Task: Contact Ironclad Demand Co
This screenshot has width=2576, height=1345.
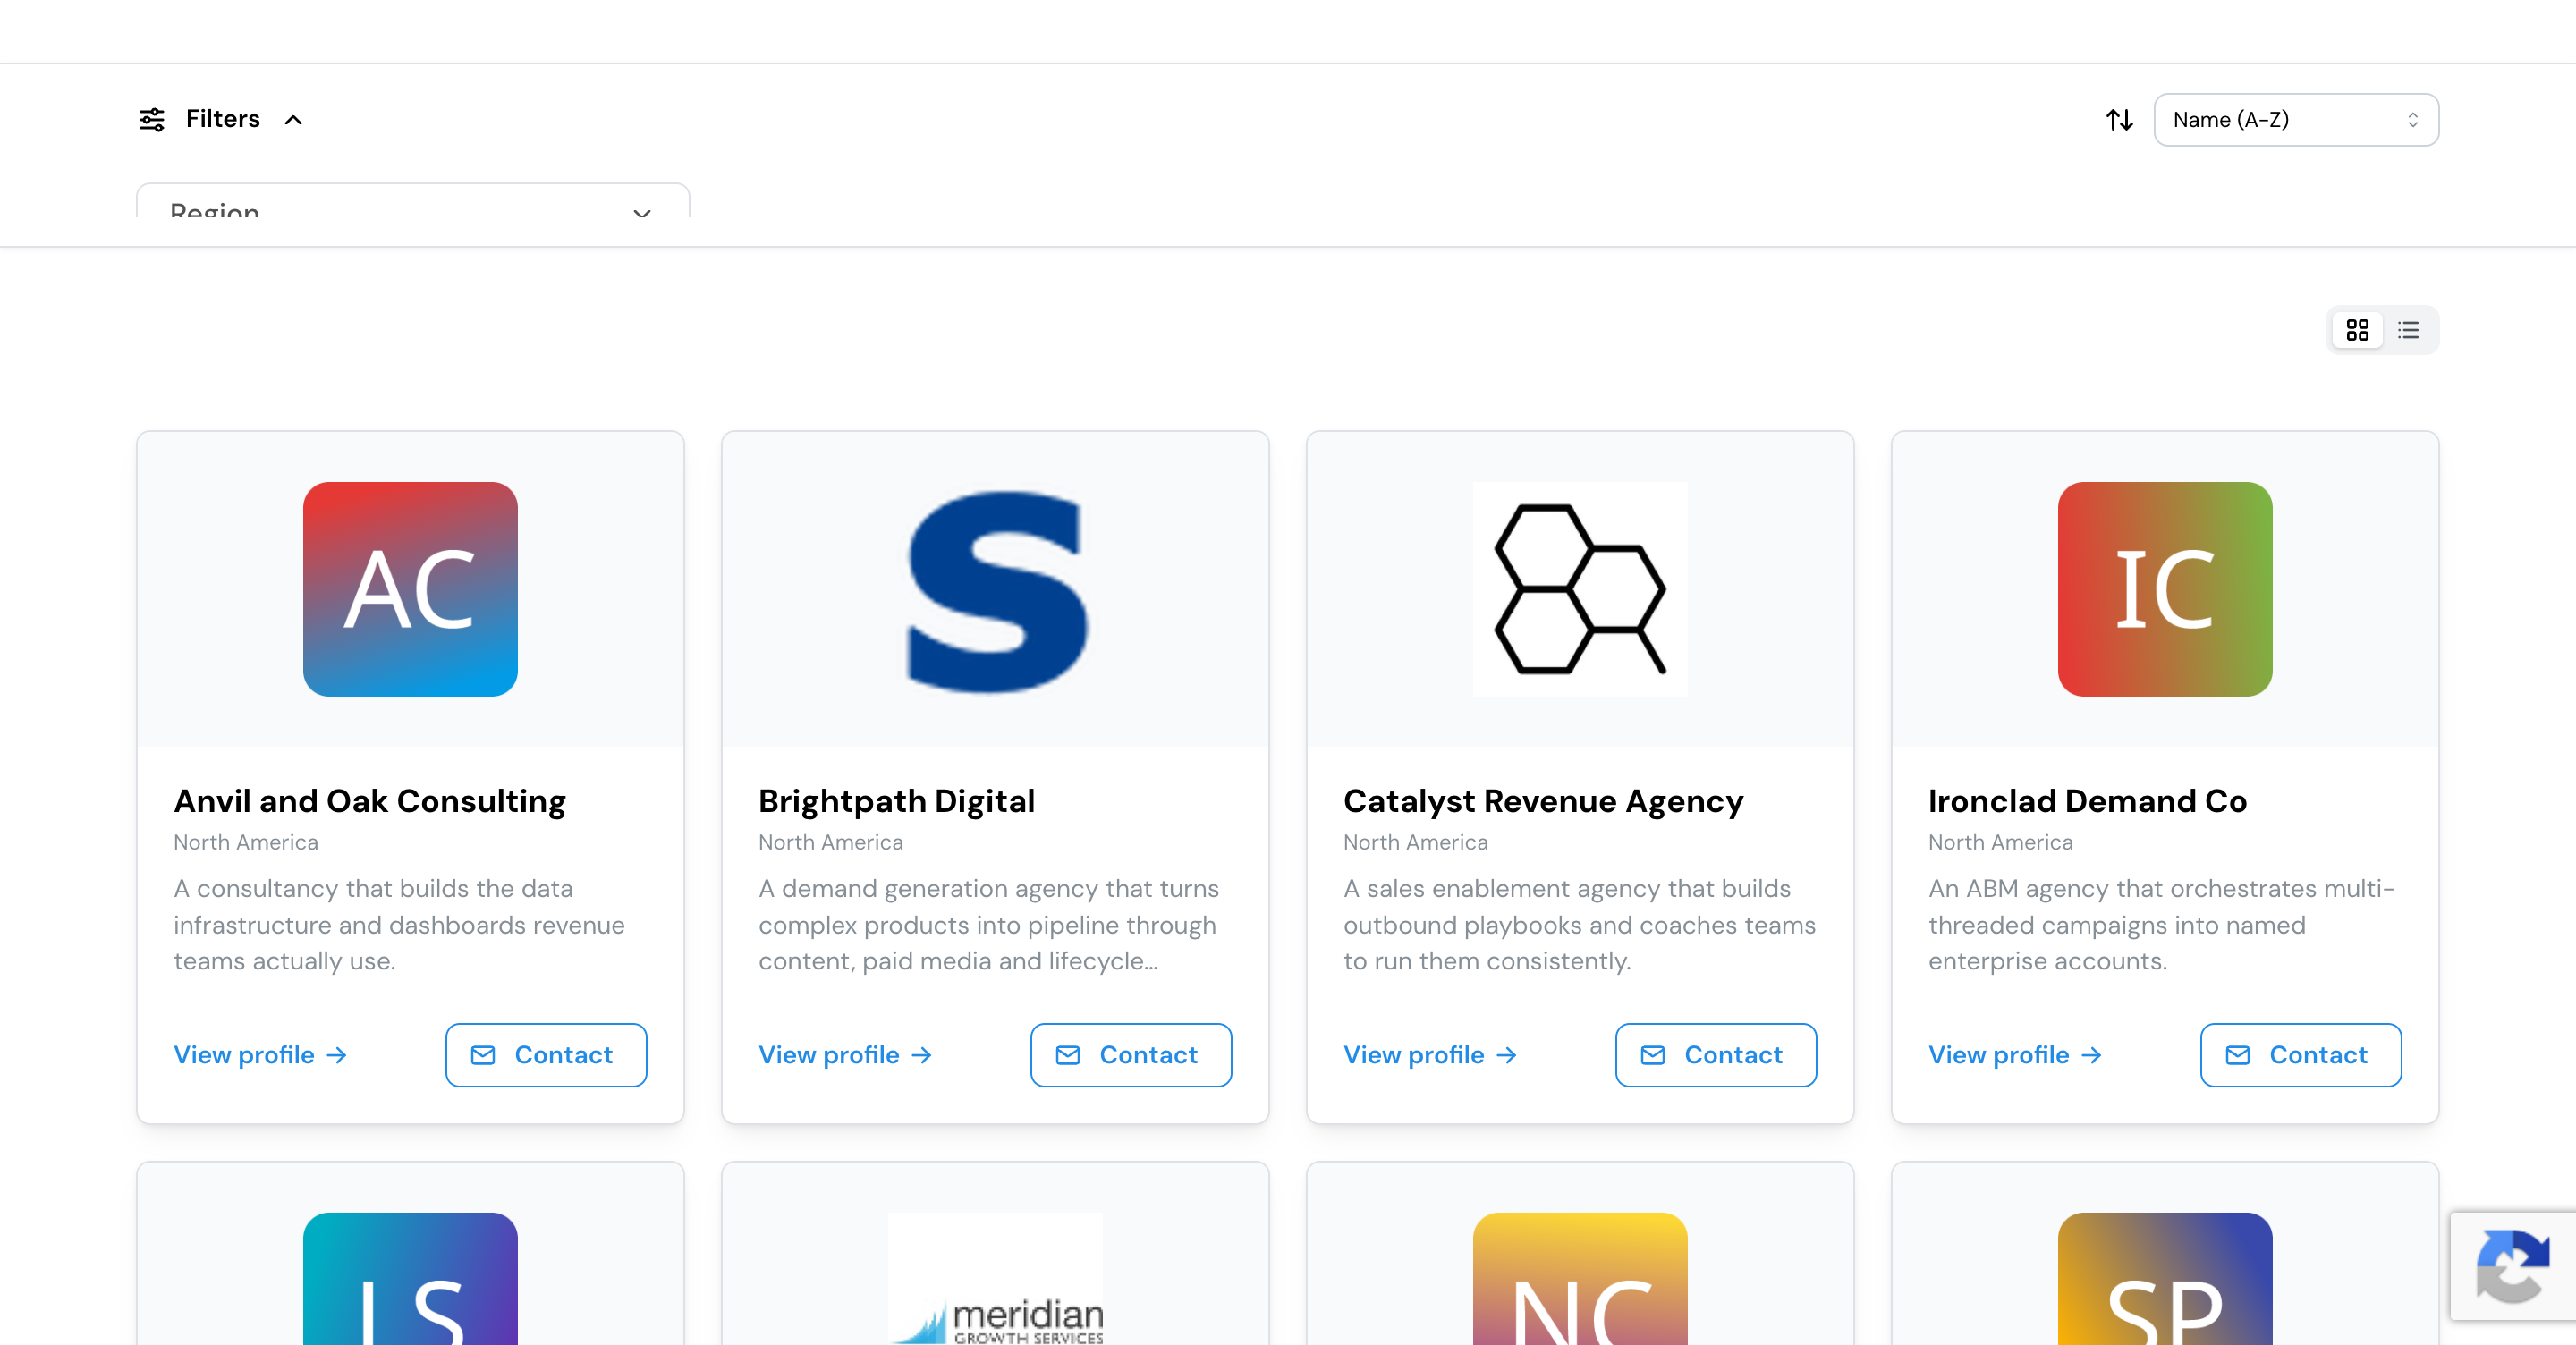Action: pyautogui.click(x=2301, y=1055)
